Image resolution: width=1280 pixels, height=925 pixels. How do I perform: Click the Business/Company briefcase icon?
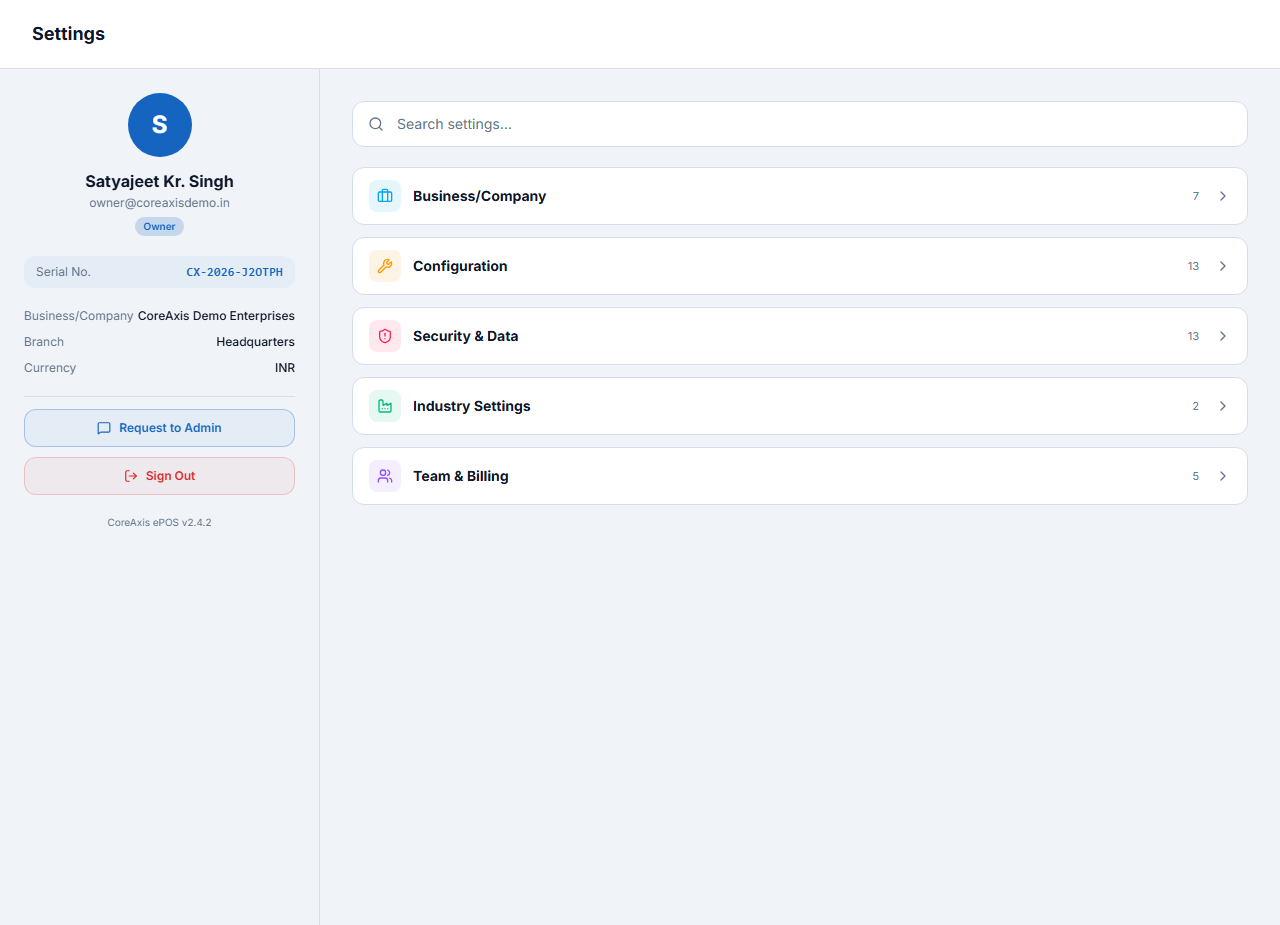pos(385,196)
